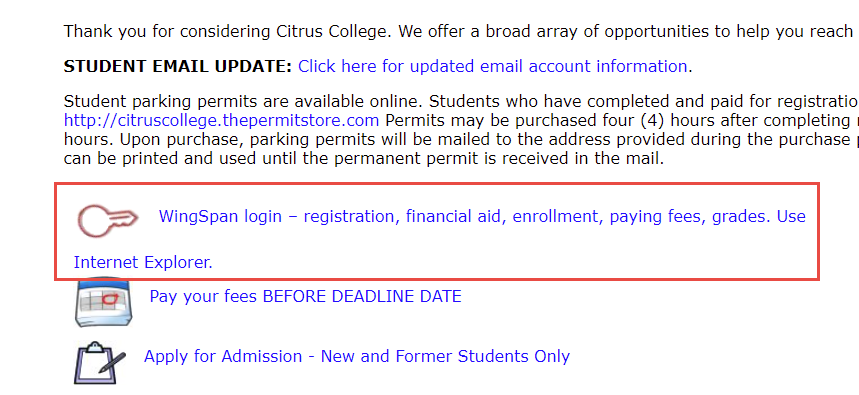This screenshot has width=859, height=395.
Task: Click Student parking permits are available online sentence
Action: [243, 102]
